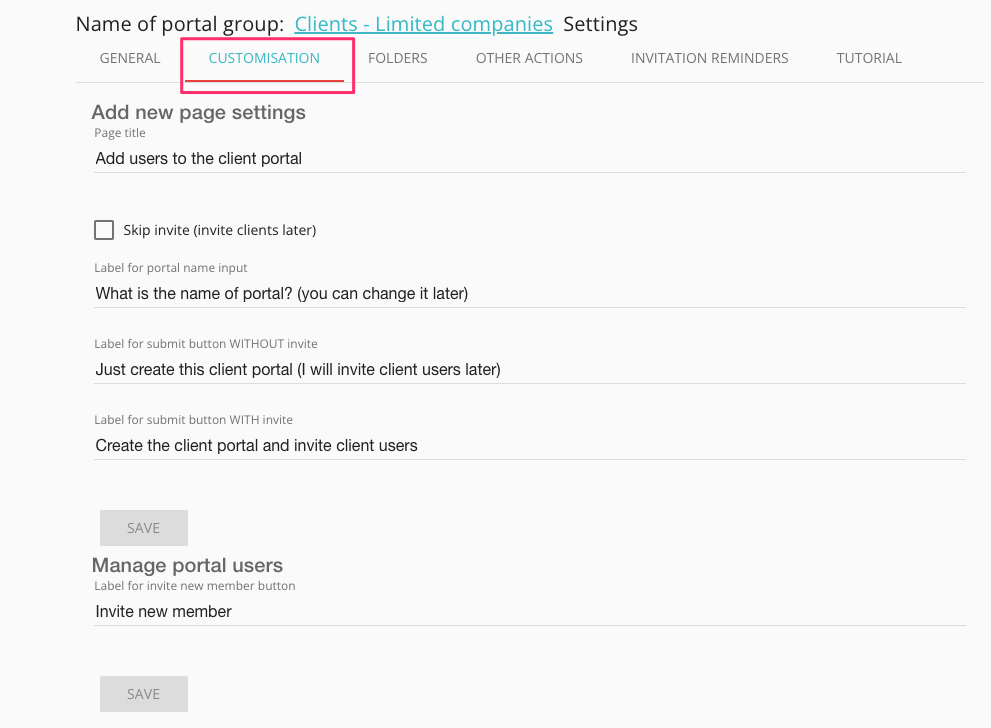Go to the Other Actions tab
Image resolution: width=991 pixels, height=728 pixels.
coord(529,58)
